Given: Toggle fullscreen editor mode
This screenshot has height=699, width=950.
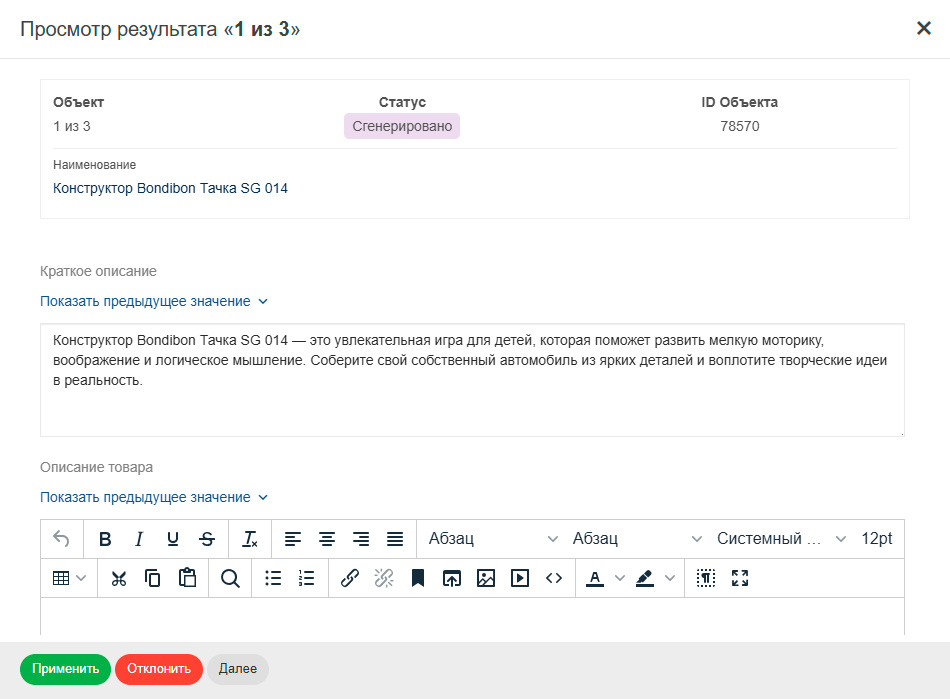Looking at the screenshot, I should tap(740, 578).
